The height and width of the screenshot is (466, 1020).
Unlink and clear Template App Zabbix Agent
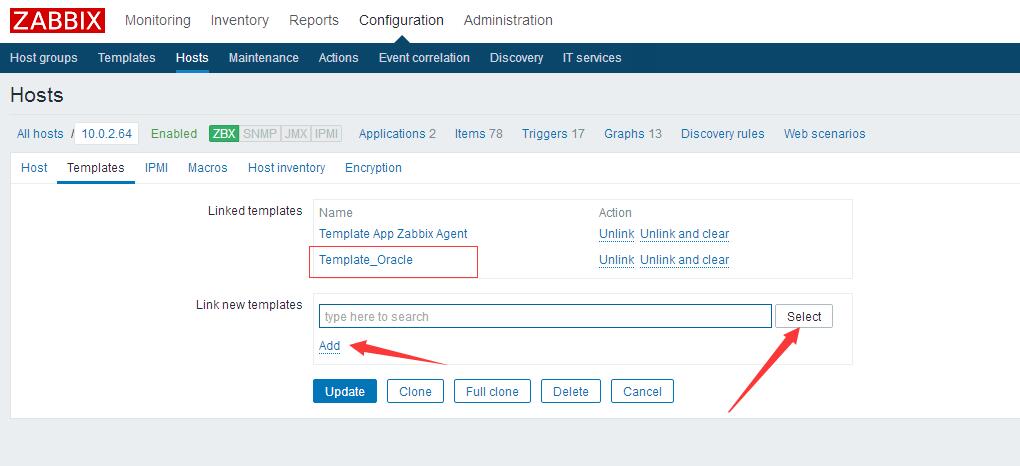tap(684, 234)
